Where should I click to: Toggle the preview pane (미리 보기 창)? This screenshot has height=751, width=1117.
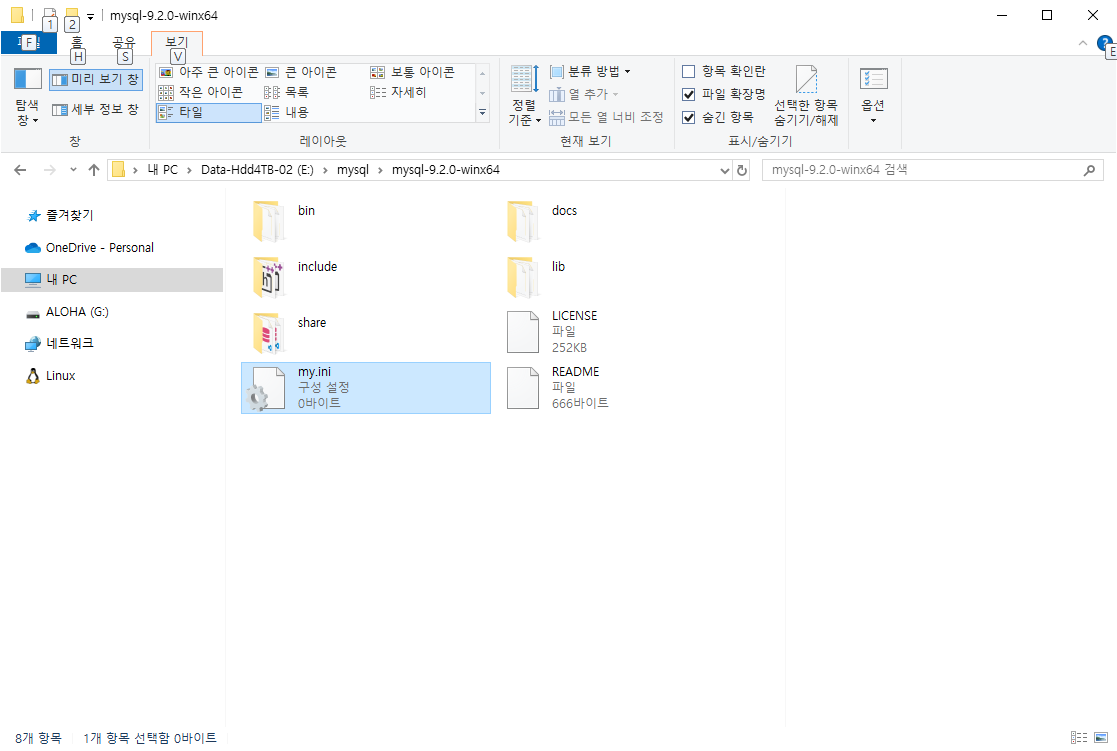pos(96,79)
